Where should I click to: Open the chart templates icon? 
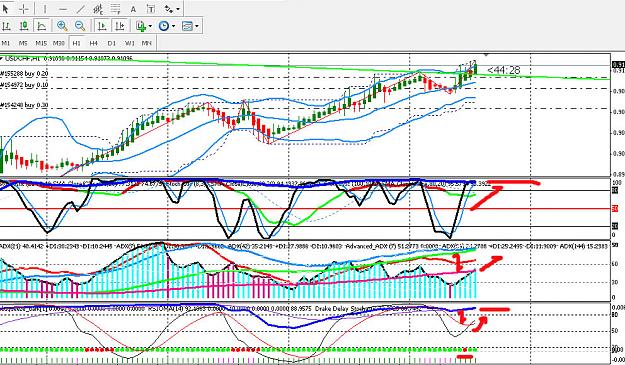(x=187, y=26)
